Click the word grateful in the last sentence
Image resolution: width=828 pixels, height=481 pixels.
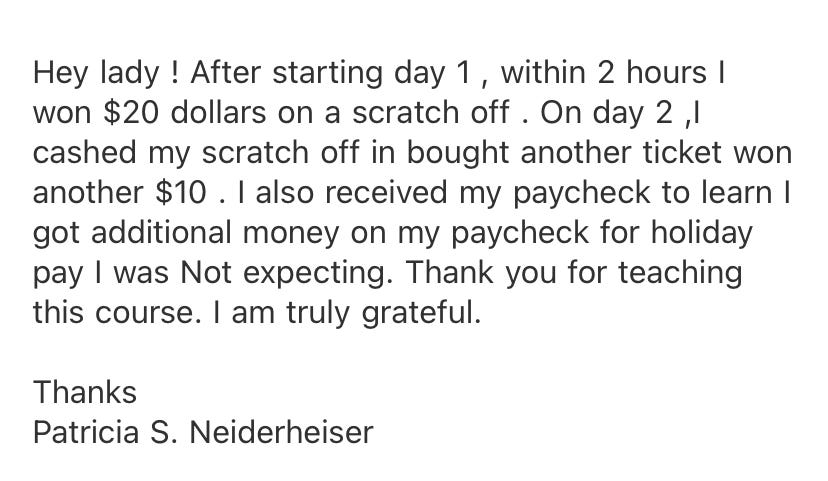[x=421, y=314]
